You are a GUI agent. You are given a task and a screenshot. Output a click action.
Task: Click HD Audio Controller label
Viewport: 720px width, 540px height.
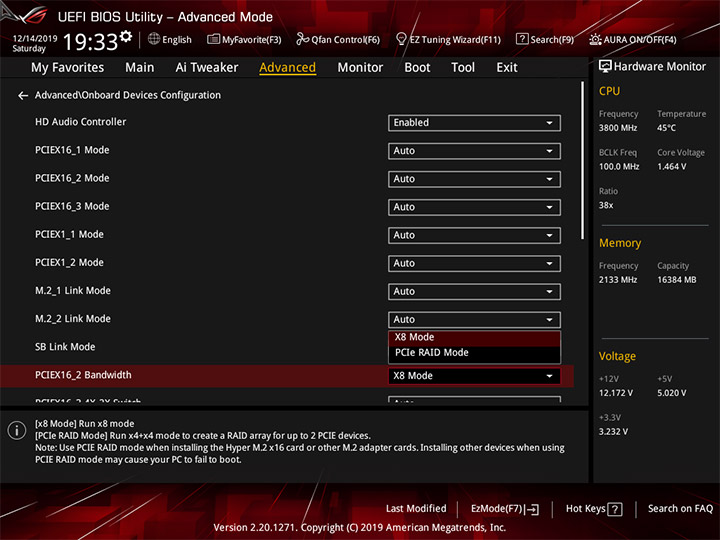click(80, 122)
